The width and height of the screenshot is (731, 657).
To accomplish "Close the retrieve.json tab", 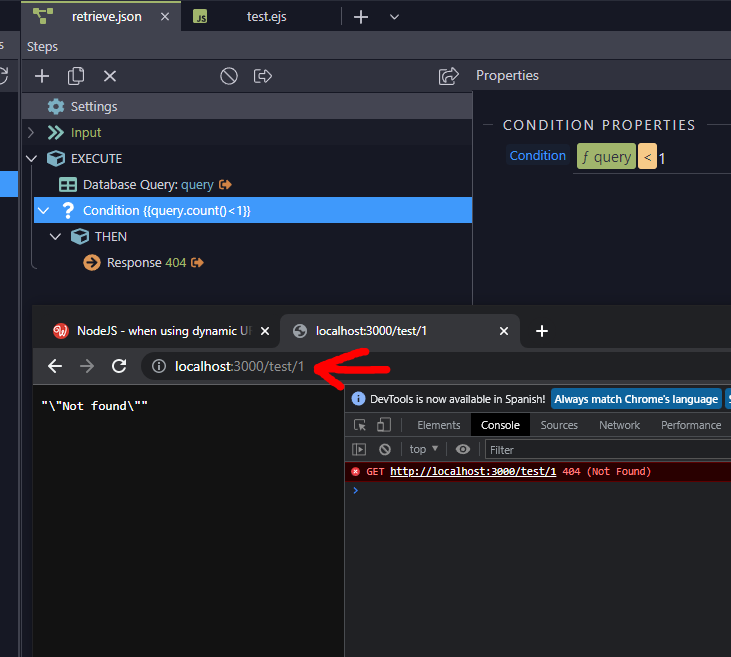I will tap(165, 17).
